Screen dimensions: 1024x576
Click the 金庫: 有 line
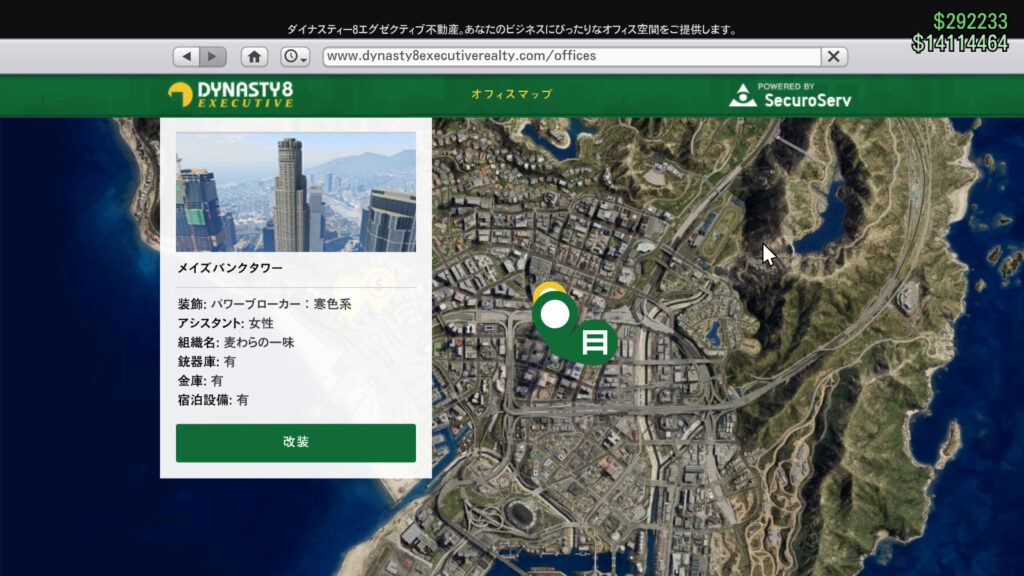[200, 381]
